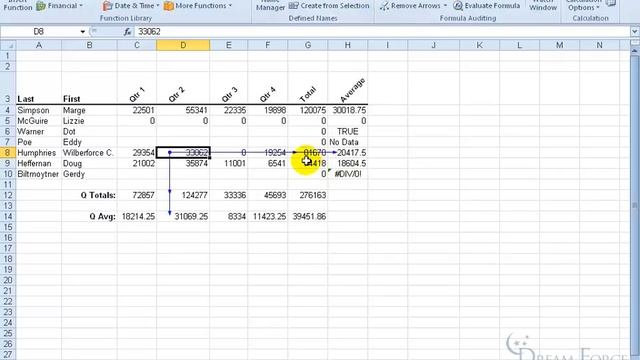Select column A header
640x360 pixels.
tap(39, 45)
